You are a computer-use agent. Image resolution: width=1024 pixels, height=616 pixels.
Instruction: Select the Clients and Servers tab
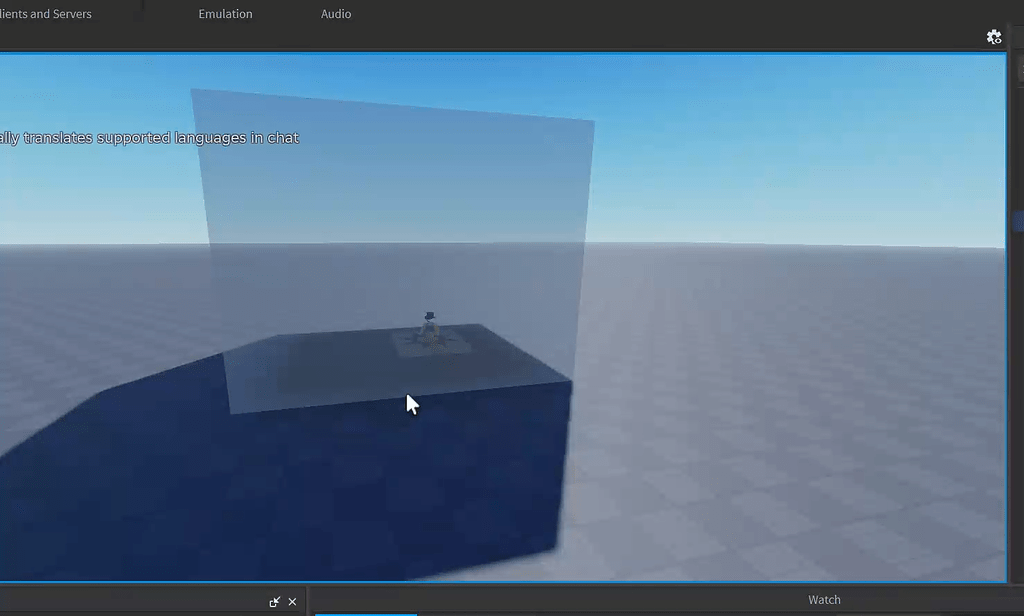click(x=45, y=13)
